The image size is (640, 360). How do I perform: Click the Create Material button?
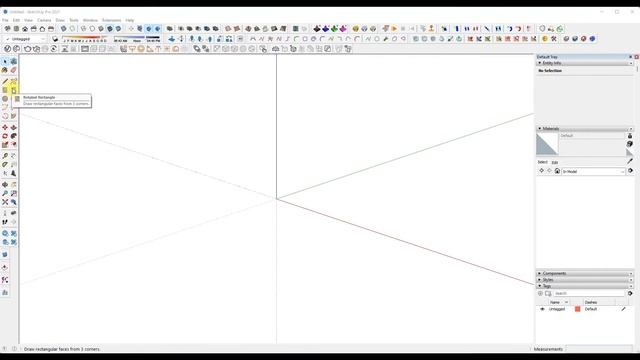tap(630, 144)
